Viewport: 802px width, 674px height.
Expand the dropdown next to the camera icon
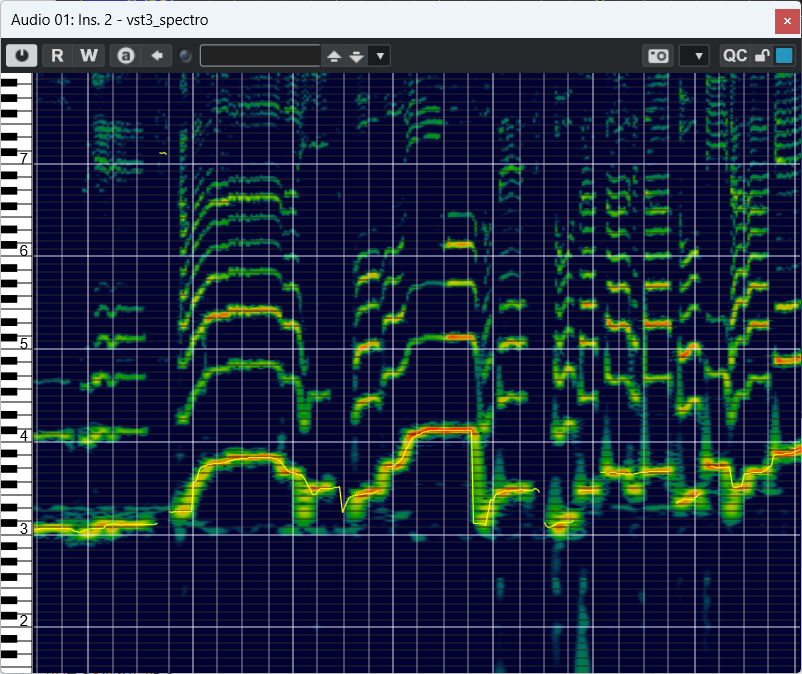[697, 56]
